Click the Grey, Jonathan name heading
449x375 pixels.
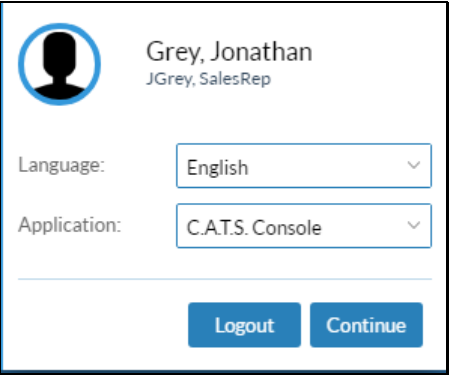coord(229,52)
